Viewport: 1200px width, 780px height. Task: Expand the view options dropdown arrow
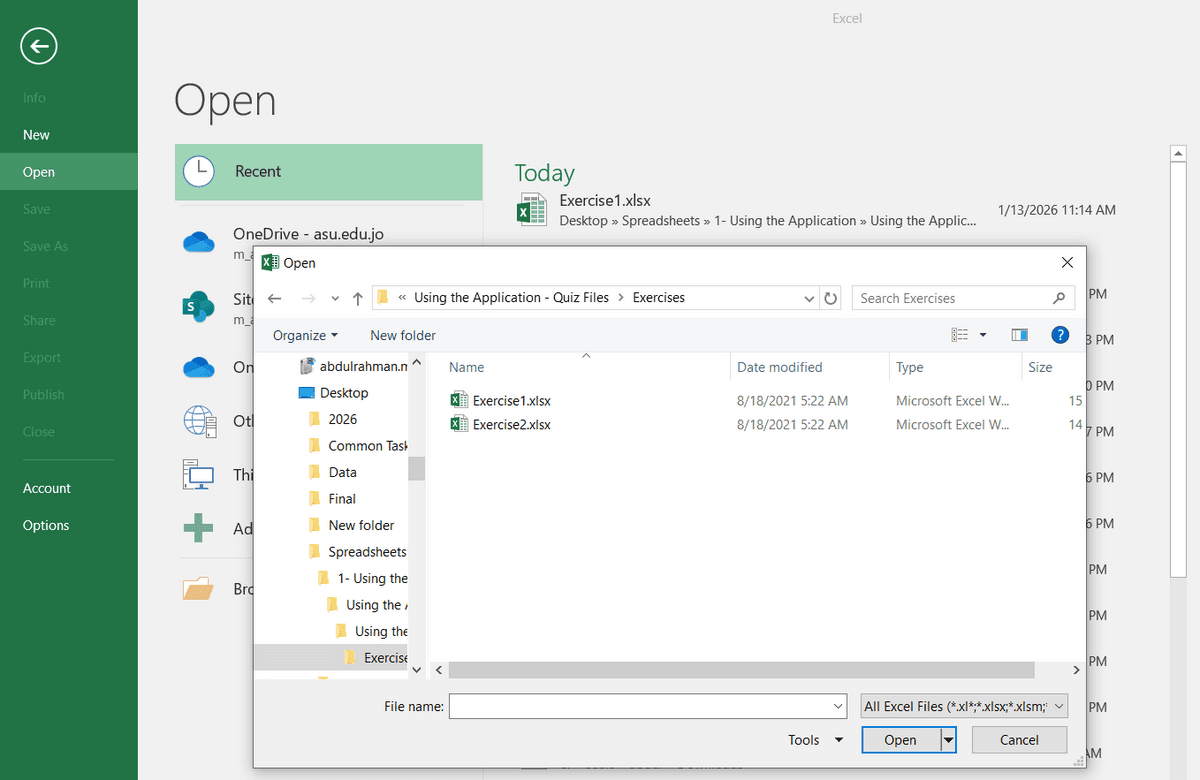pos(983,335)
